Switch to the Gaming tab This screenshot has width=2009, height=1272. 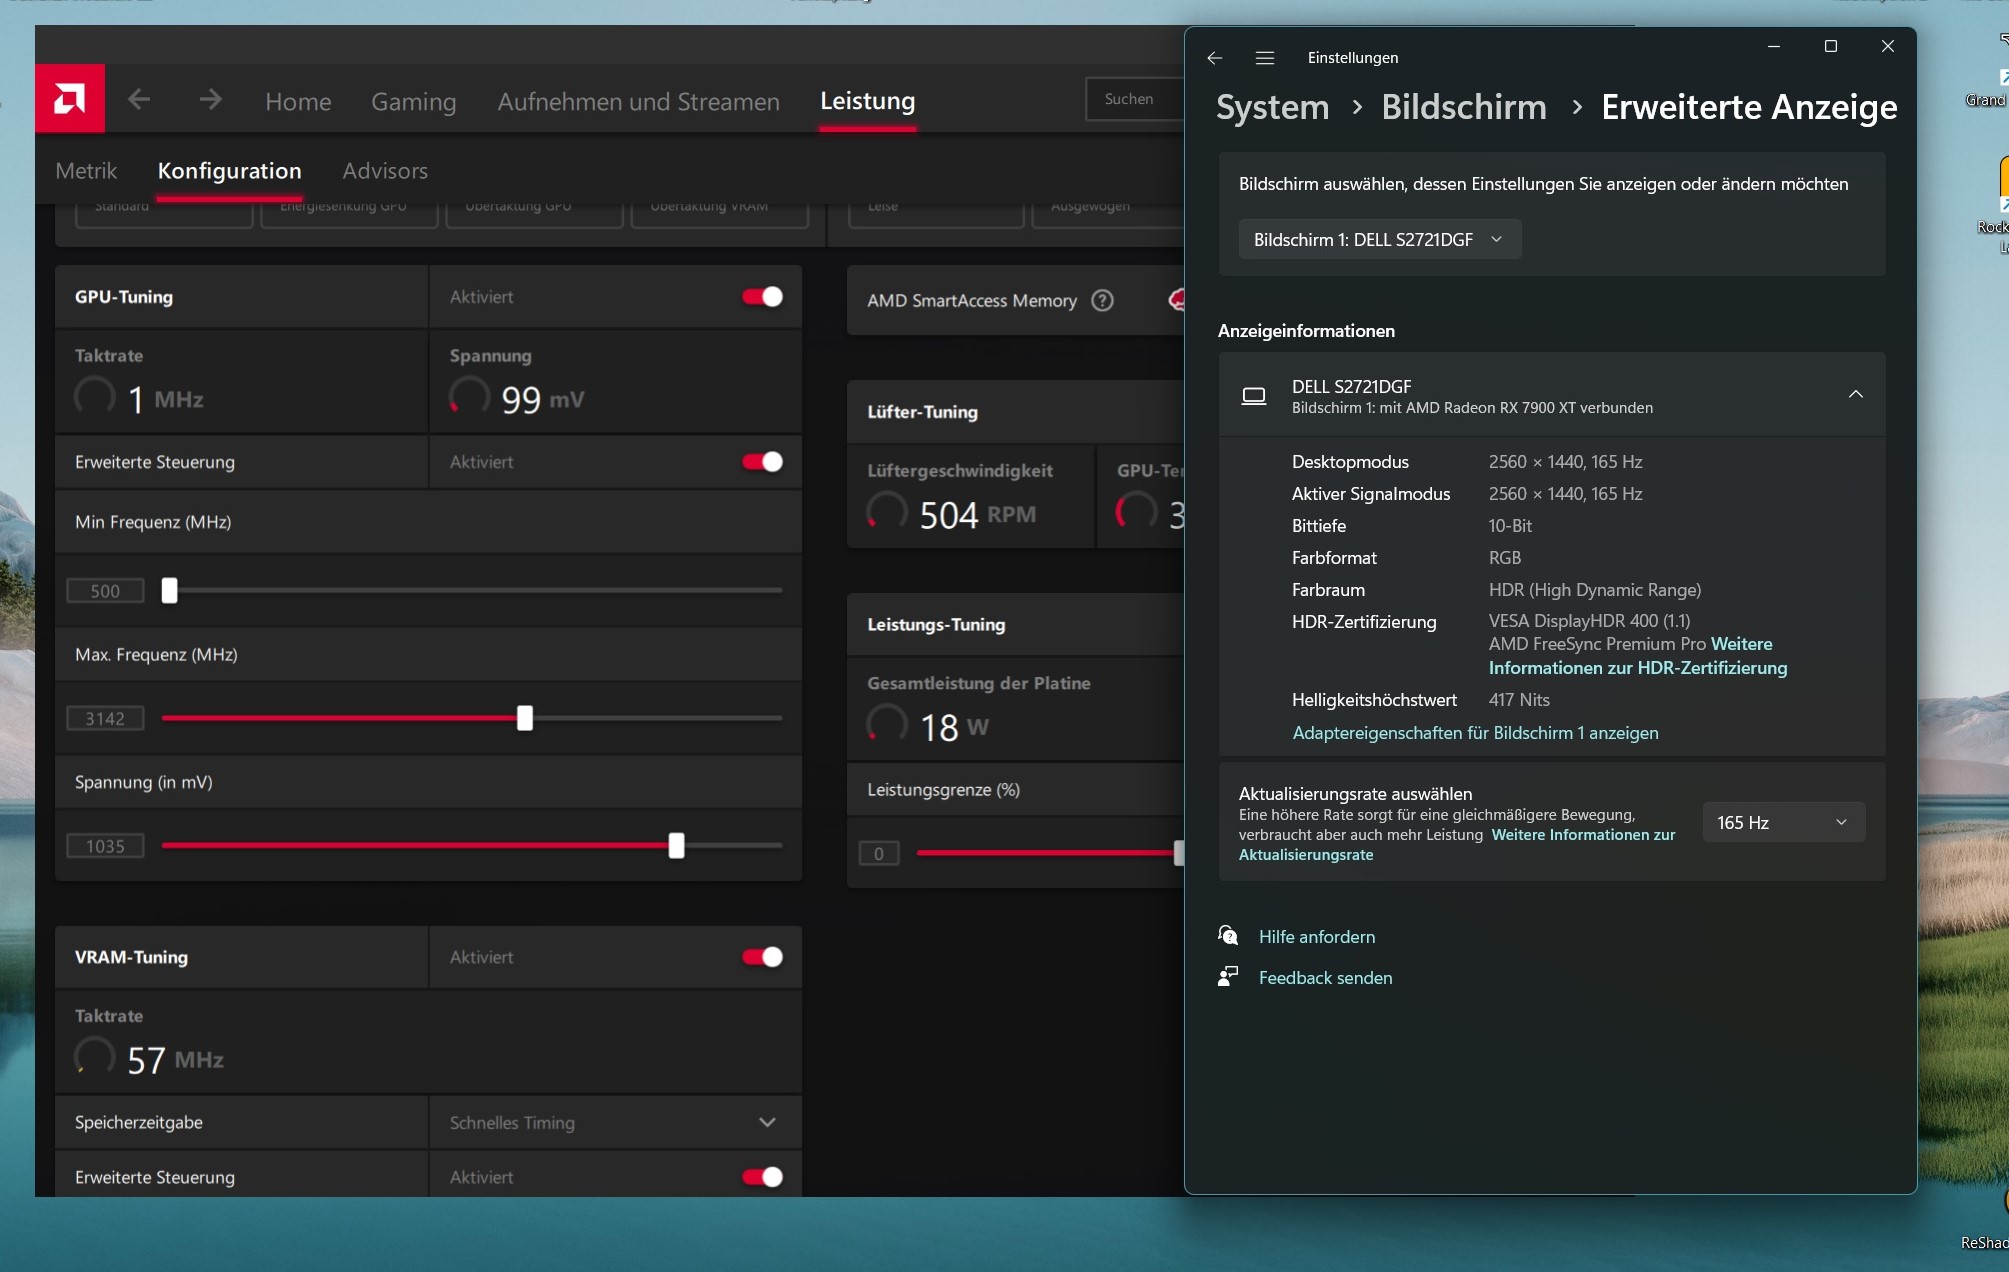click(x=413, y=101)
